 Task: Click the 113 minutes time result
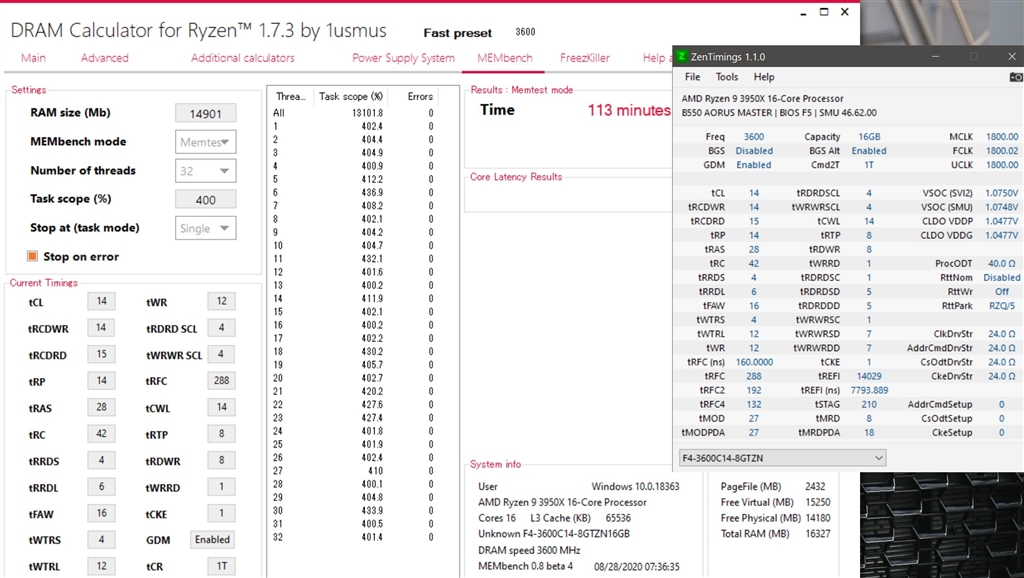point(629,110)
